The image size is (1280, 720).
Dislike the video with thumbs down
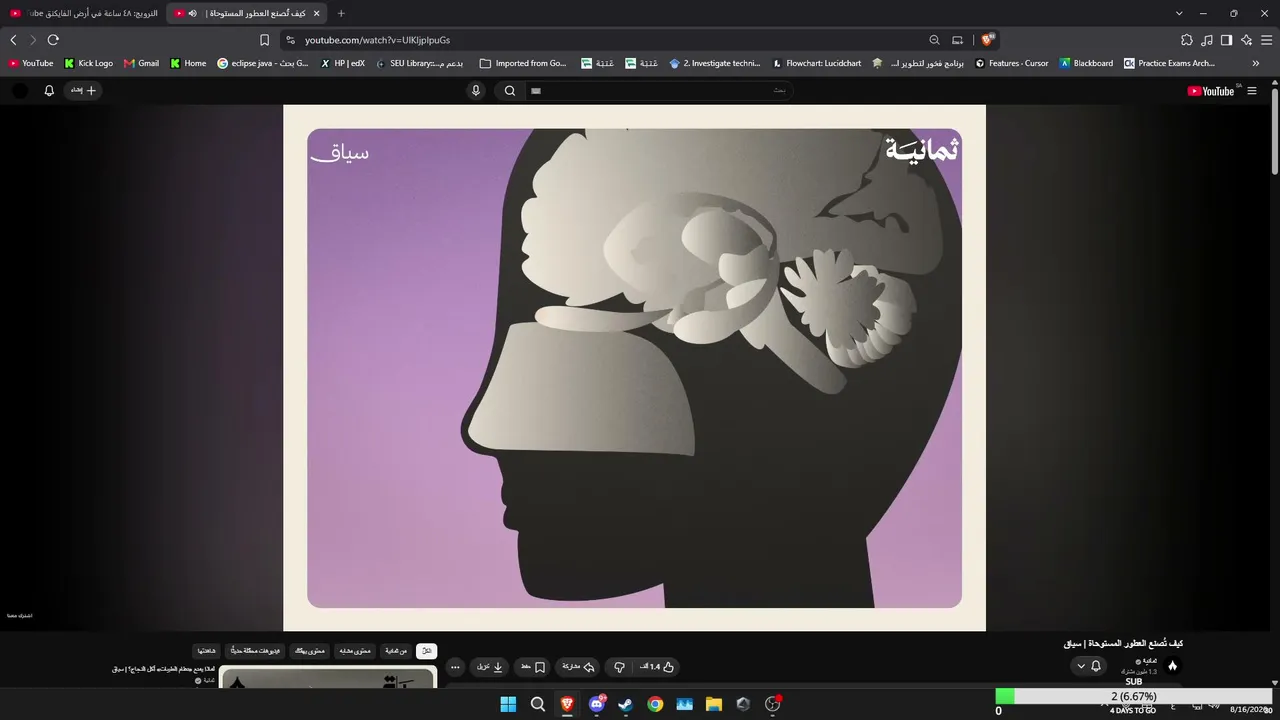(619, 667)
